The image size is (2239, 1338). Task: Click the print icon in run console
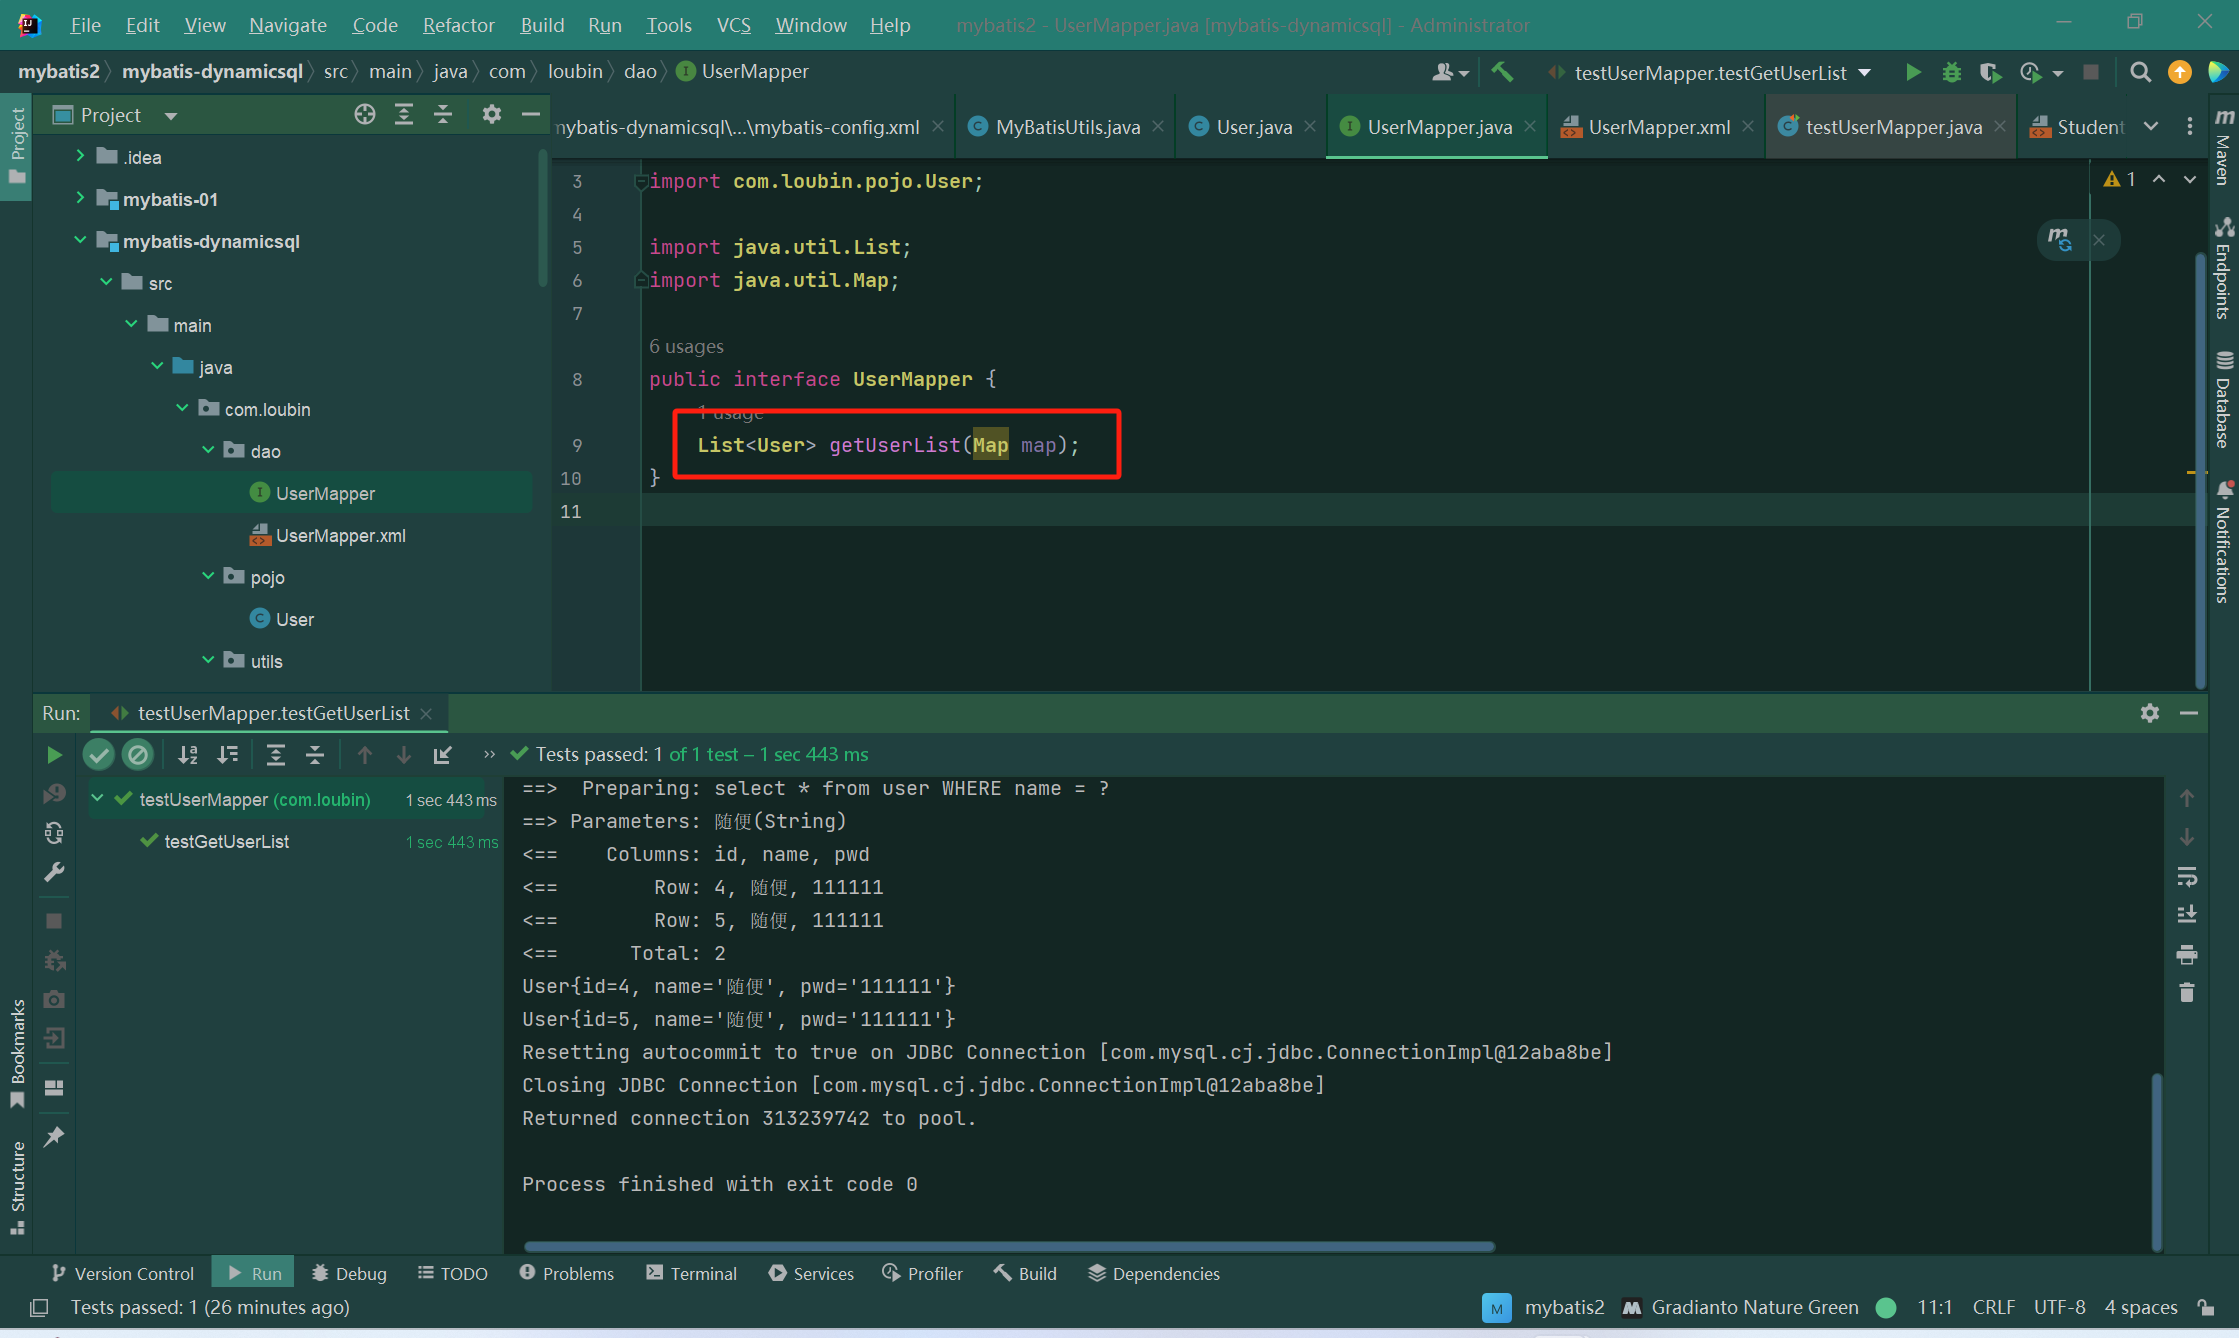tap(2187, 955)
